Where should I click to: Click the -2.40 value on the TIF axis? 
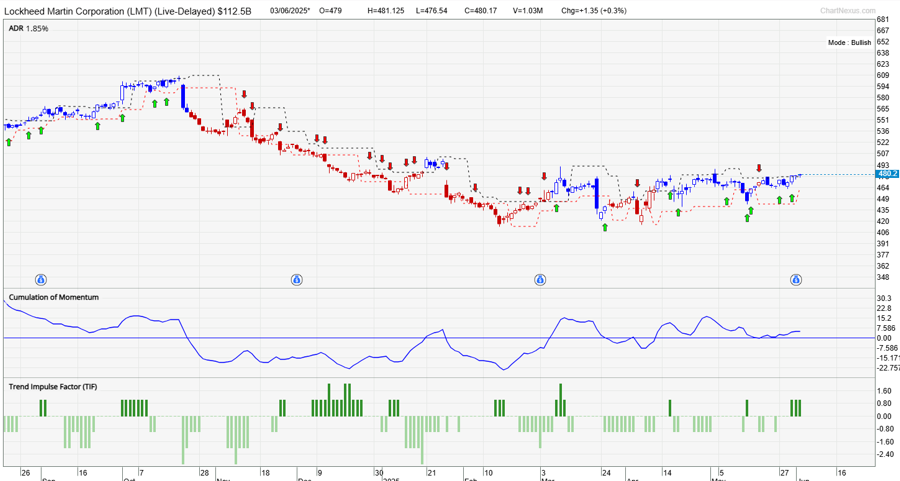click(x=885, y=455)
